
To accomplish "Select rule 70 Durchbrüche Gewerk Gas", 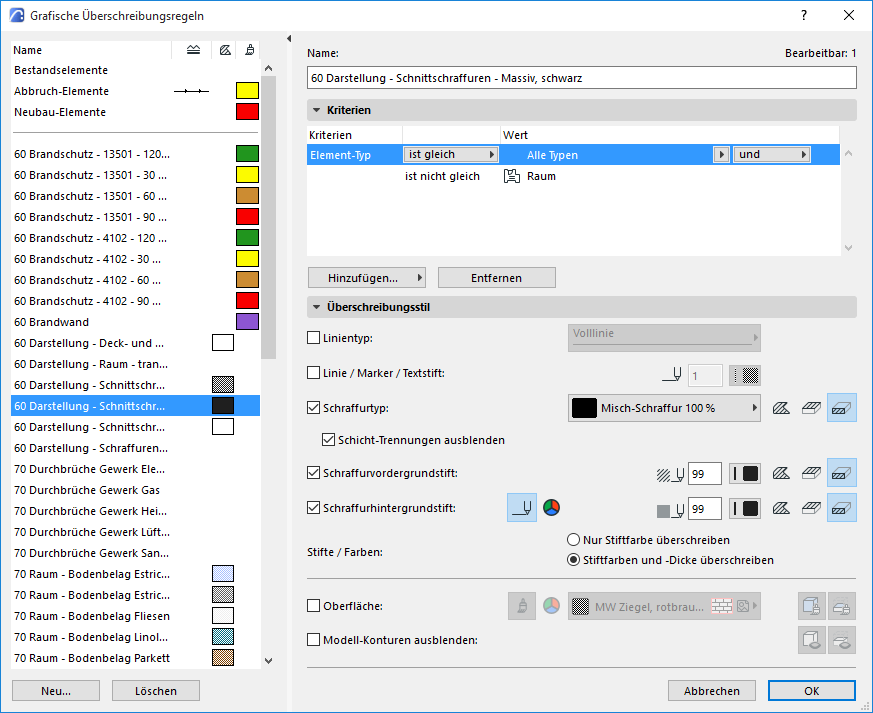I will click(135, 490).
